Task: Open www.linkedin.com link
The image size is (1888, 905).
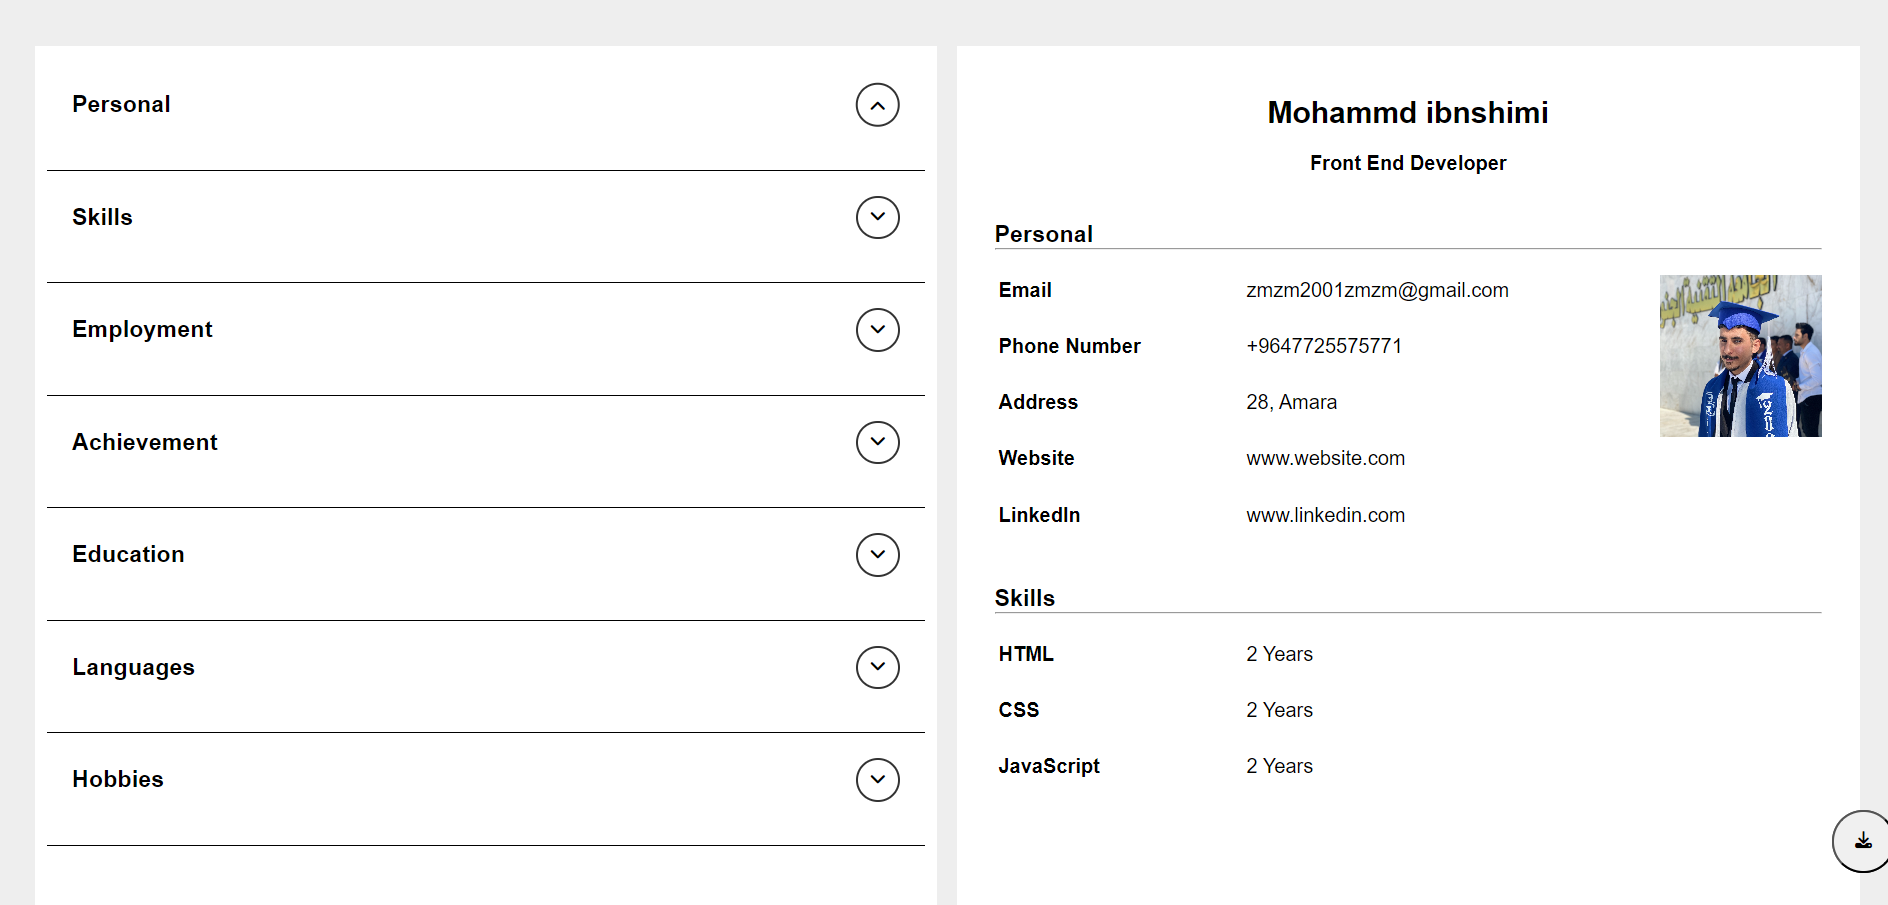Action: click(1325, 515)
